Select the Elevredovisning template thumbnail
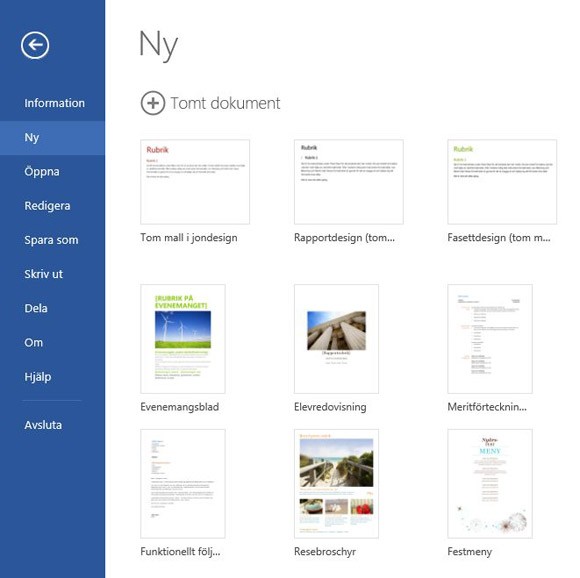Viewport: 580px width, 578px height. 336,339
